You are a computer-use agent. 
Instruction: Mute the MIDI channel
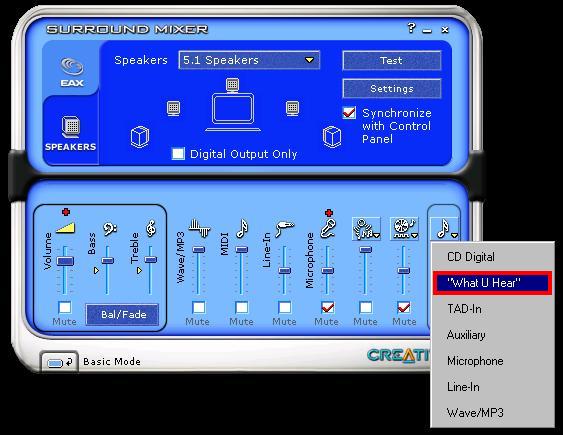[242, 307]
